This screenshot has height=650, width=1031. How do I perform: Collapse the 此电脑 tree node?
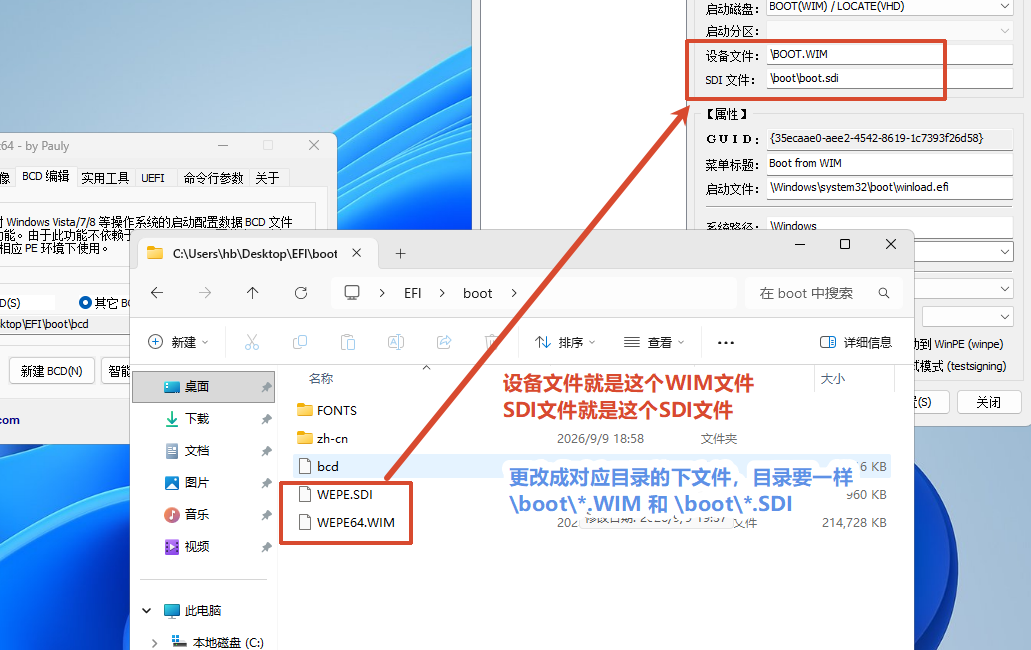click(x=147, y=611)
